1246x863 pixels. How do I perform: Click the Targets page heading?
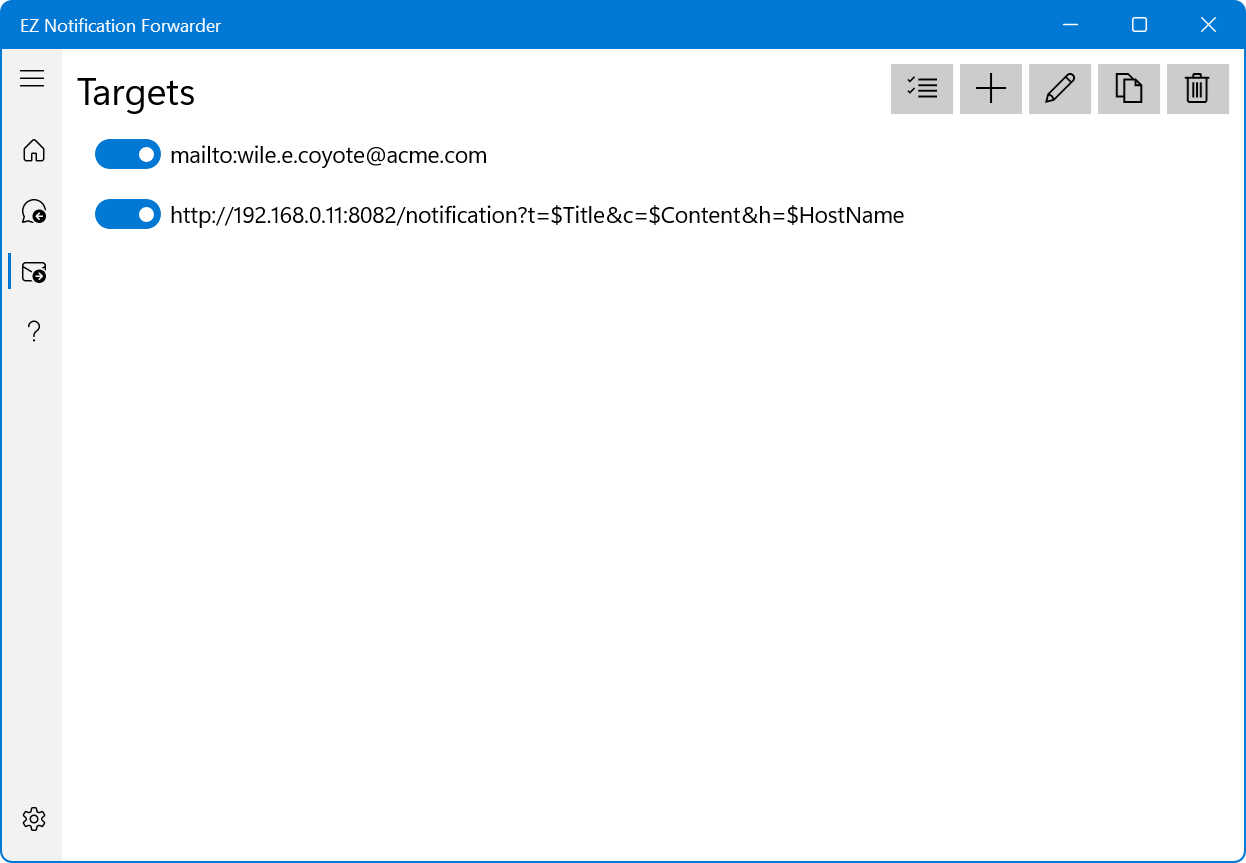click(x=136, y=92)
